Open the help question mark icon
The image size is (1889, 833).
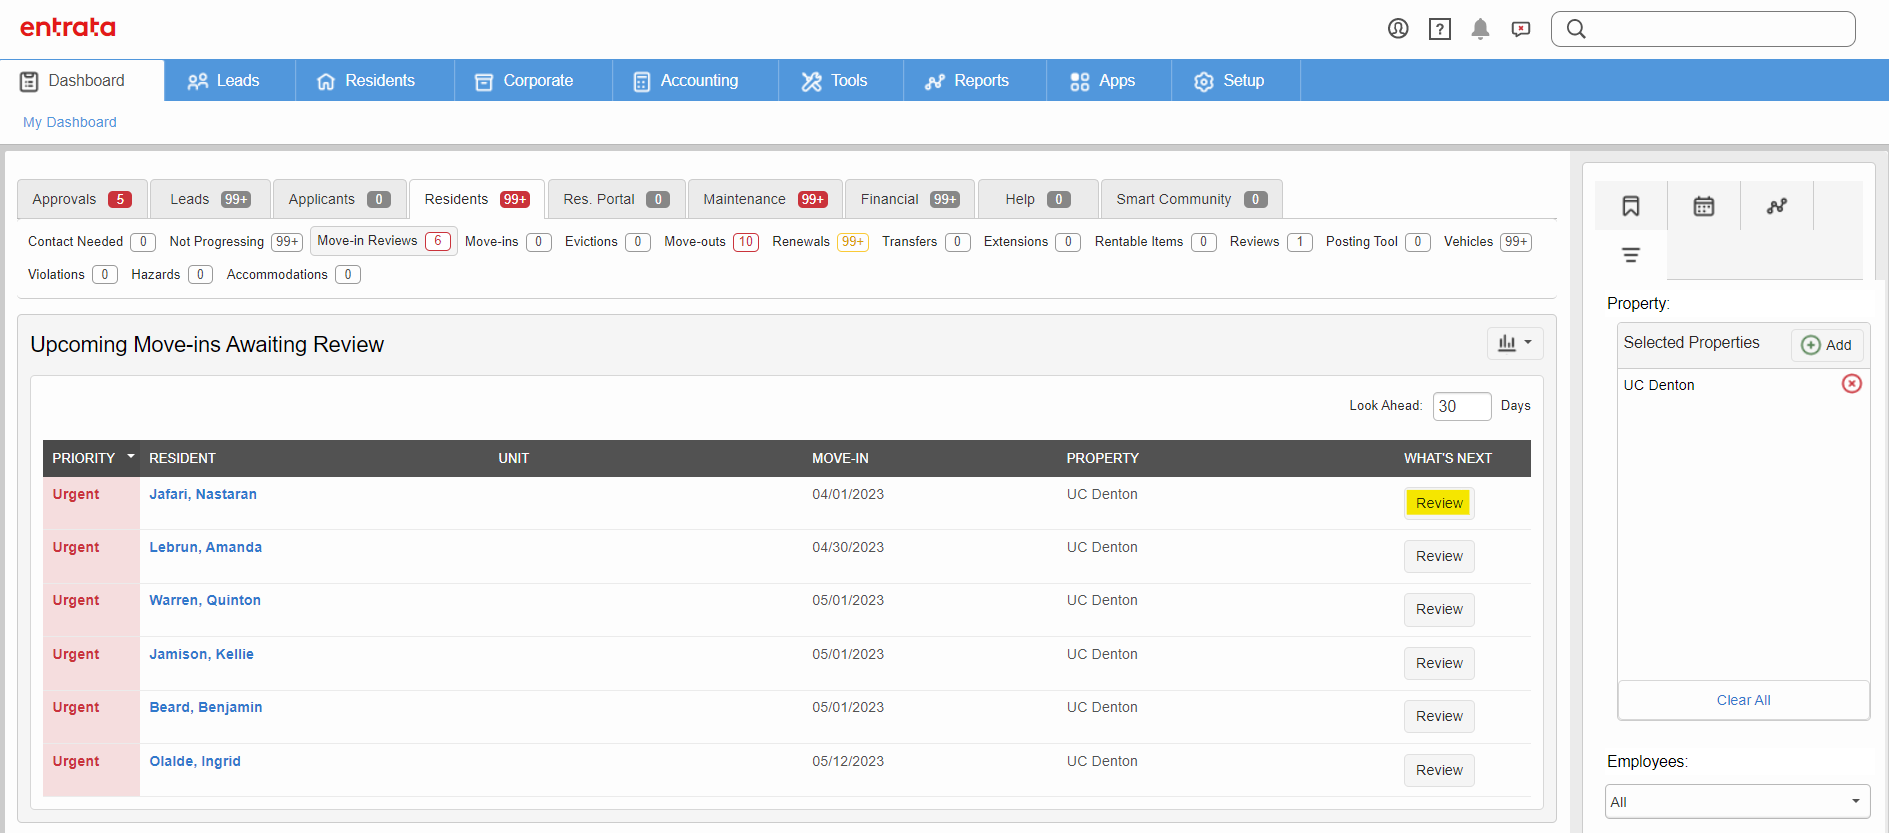pos(1440,29)
